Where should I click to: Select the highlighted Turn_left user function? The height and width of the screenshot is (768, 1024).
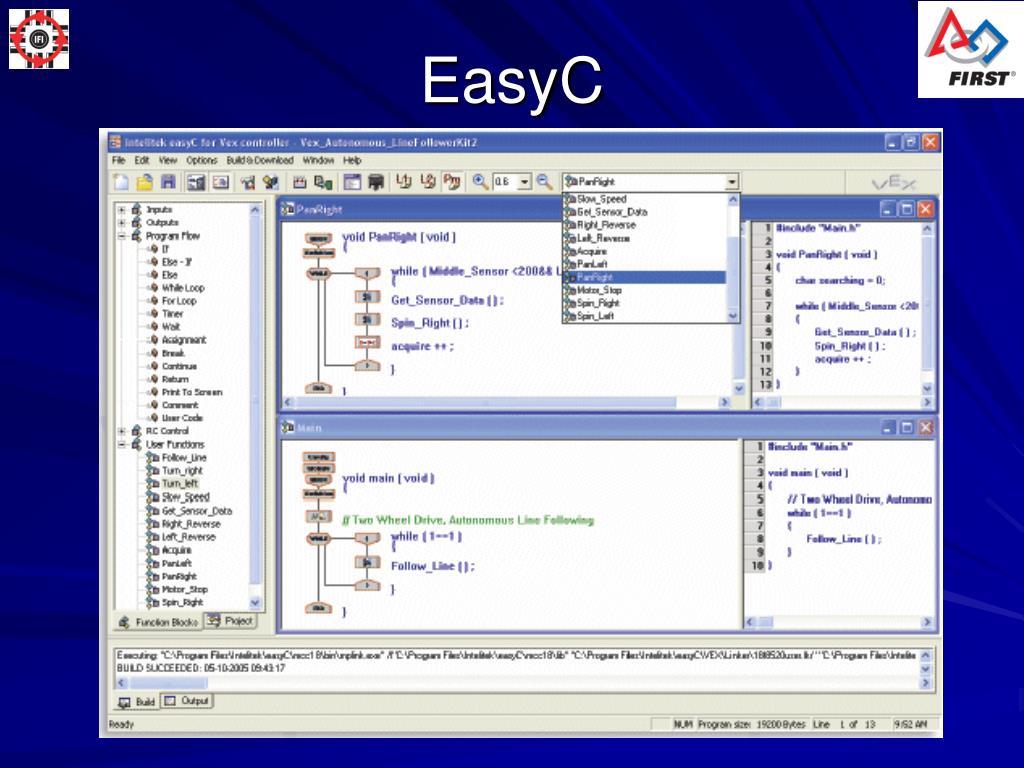point(180,484)
